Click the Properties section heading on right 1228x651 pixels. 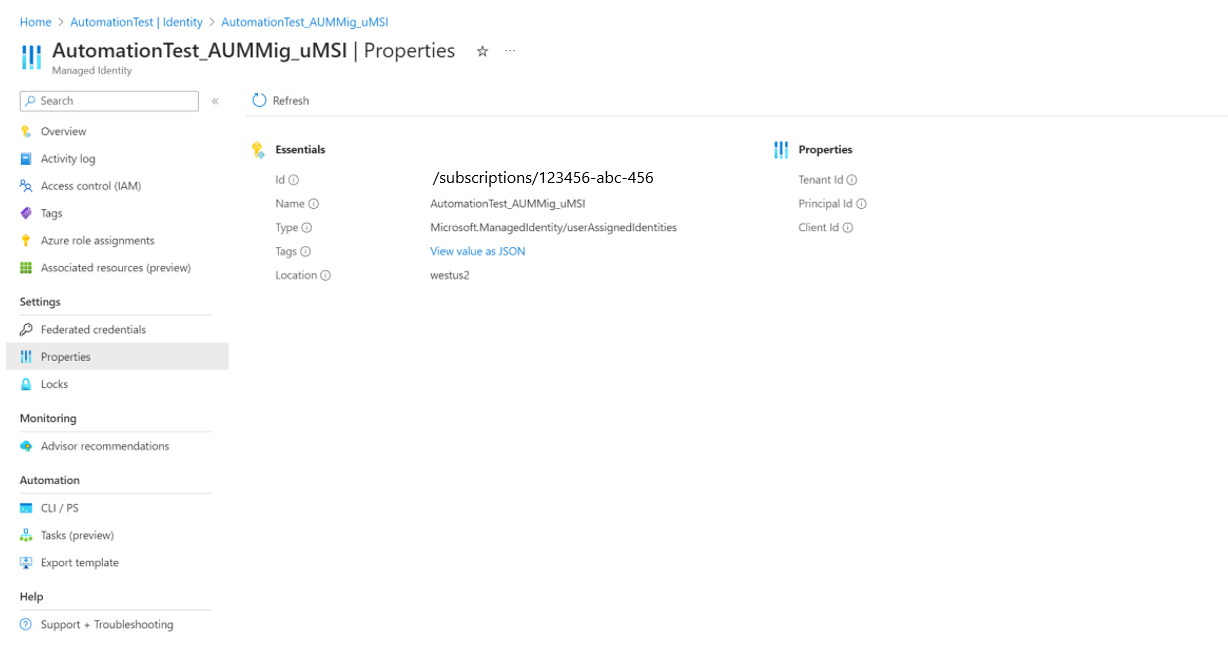pos(825,150)
